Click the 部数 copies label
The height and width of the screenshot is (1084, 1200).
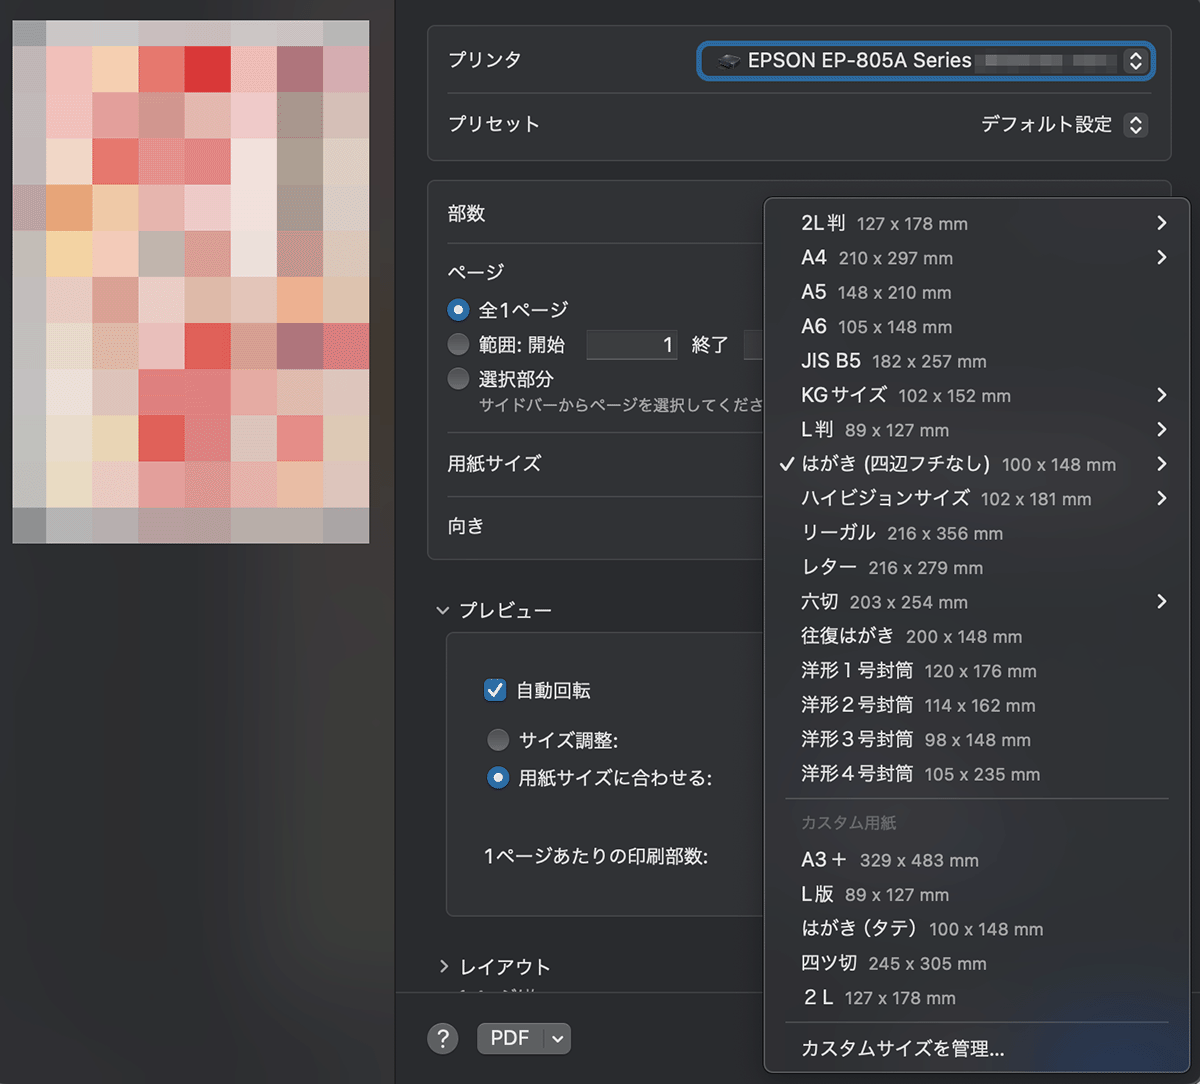(467, 213)
